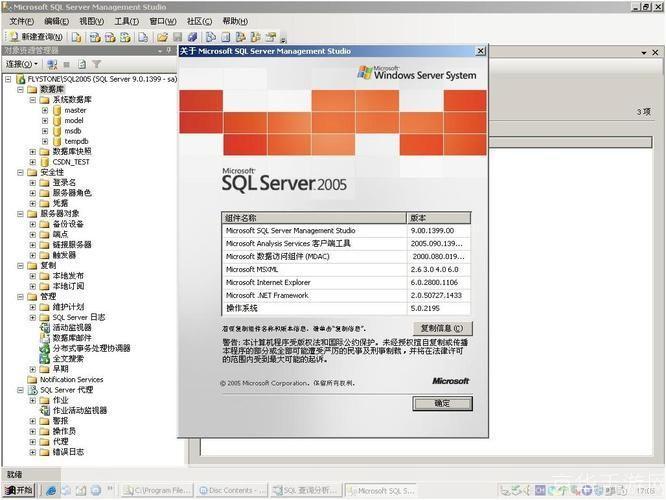Open the 活动监视器 node

(x=71, y=327)
